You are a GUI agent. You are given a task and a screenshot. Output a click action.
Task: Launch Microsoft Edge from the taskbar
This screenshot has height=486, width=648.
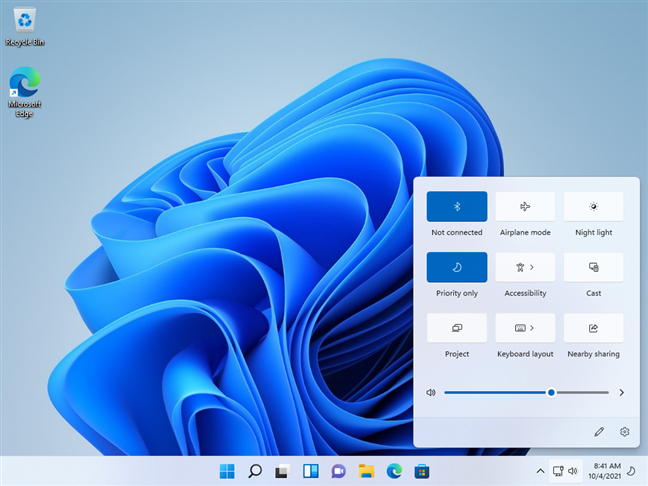[x=394, y=471]
